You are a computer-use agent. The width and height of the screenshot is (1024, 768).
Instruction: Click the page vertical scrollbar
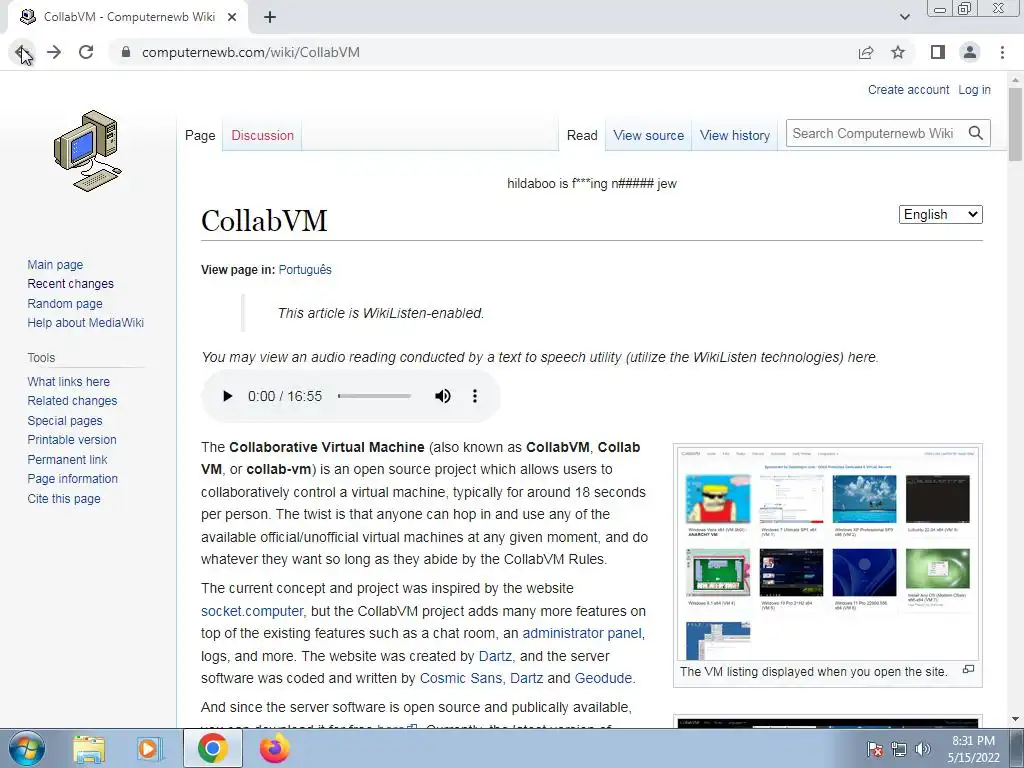(x=1015, y=124)
